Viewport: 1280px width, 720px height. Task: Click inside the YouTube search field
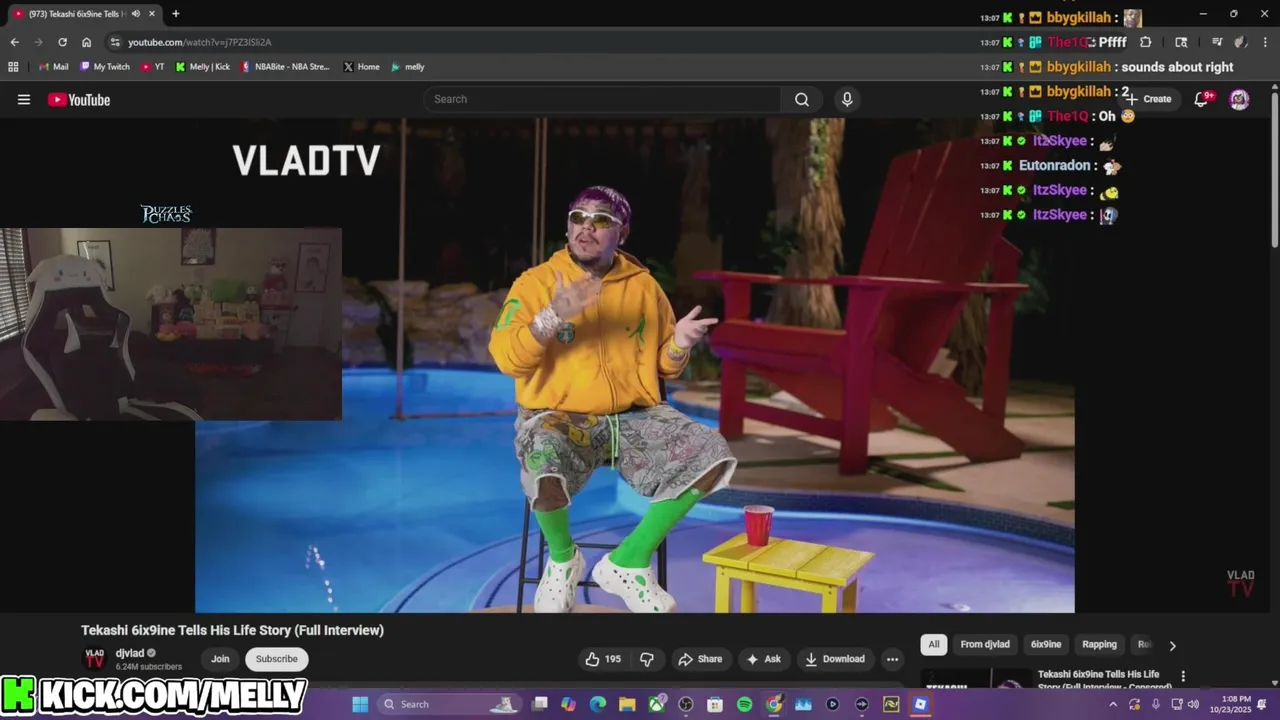tap(603, 99)
